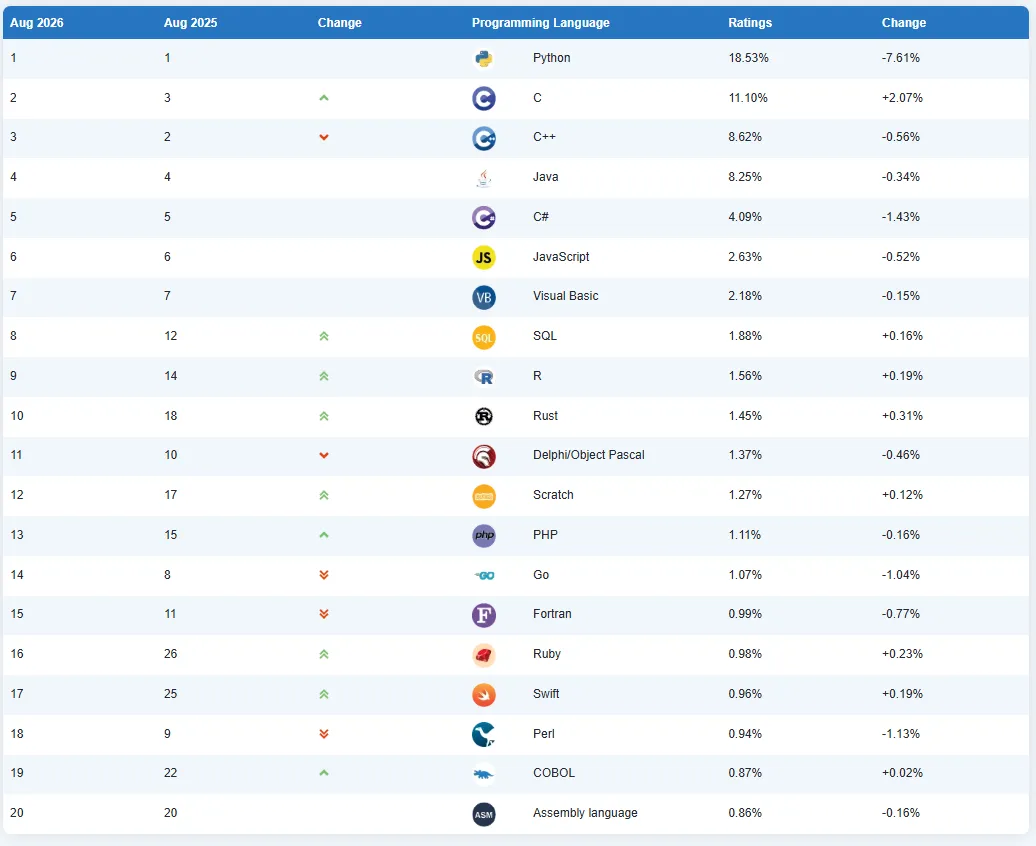This screenshot has width=1036, height=846.
Task: Click the red down arrow for C++
Action: [324, 137]
